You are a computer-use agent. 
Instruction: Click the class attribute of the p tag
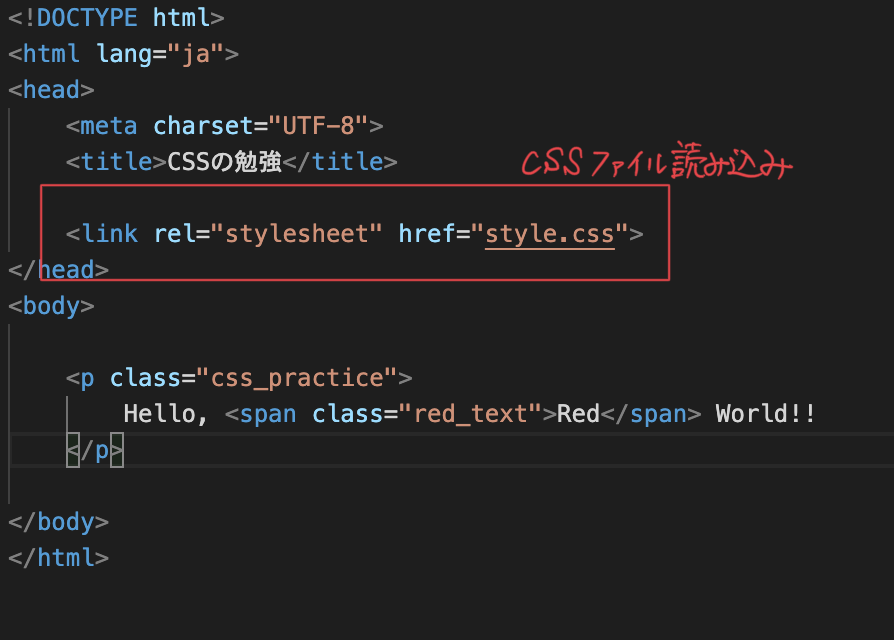(x=145, y=378)
